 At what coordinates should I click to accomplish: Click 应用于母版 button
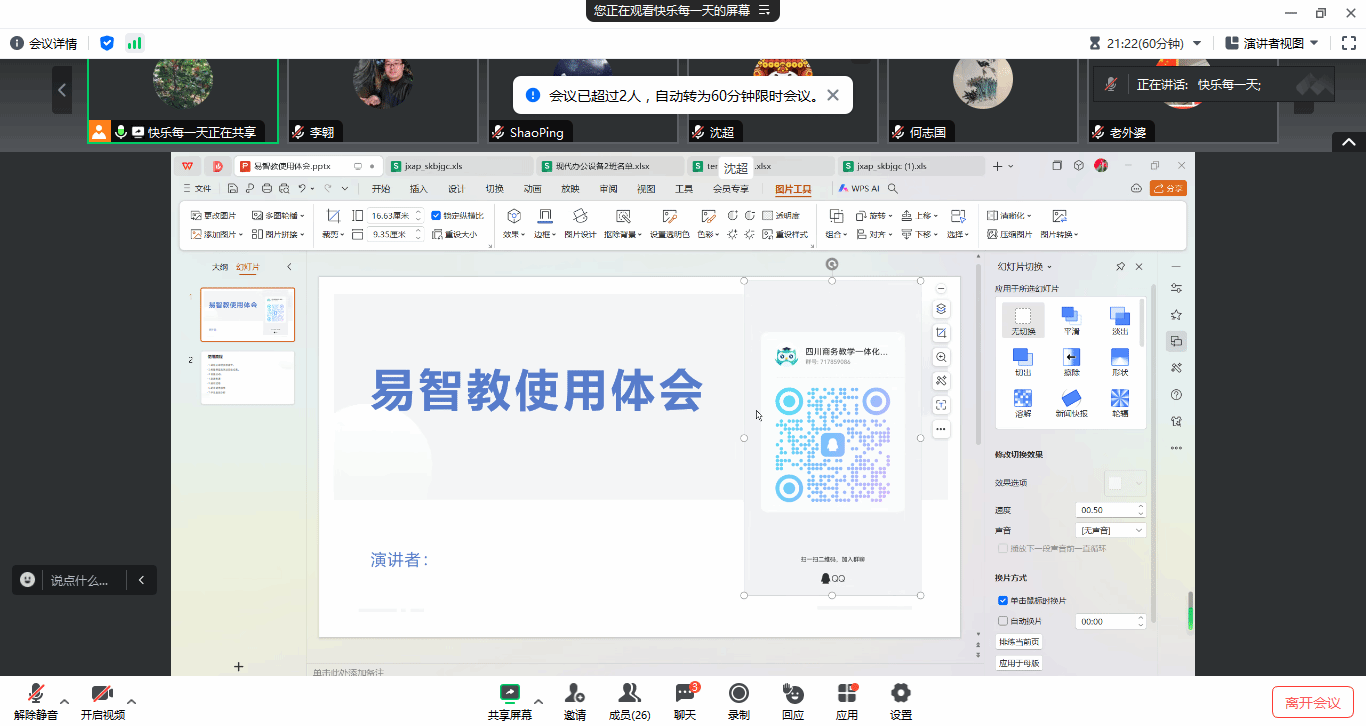(1019, 663)
